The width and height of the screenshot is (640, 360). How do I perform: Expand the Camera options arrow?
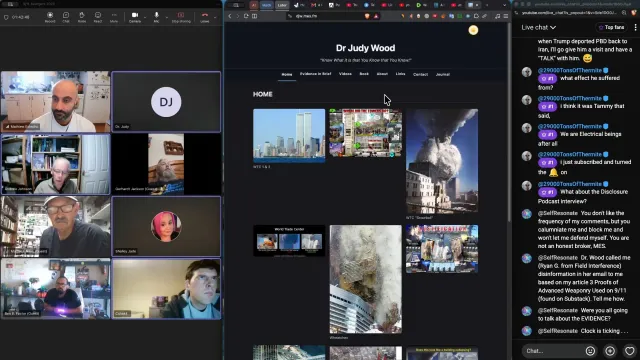click(x=145, y=17)
